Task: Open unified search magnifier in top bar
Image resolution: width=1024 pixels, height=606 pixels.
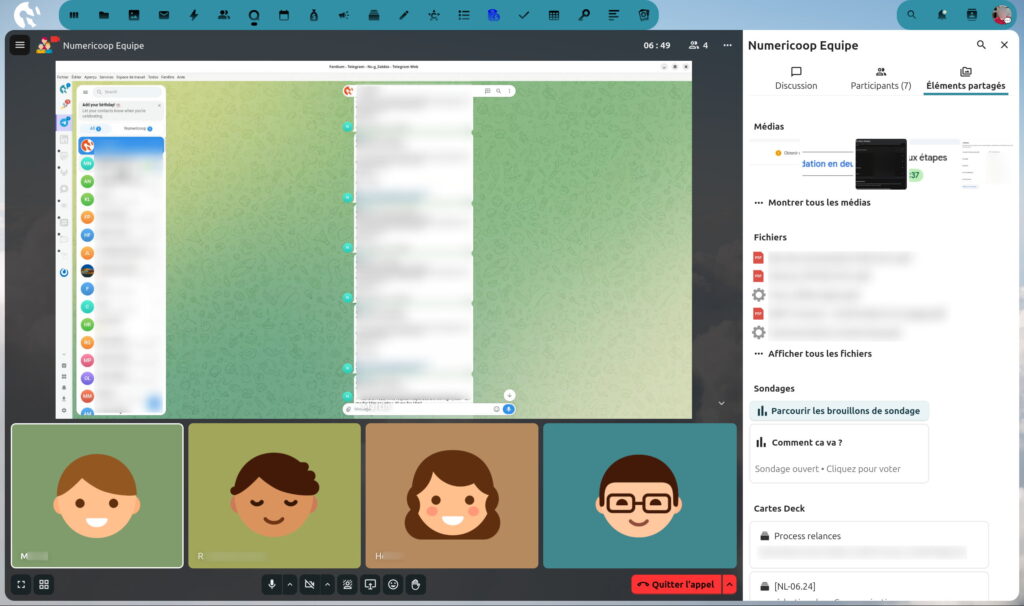Action: coord(912,14)
